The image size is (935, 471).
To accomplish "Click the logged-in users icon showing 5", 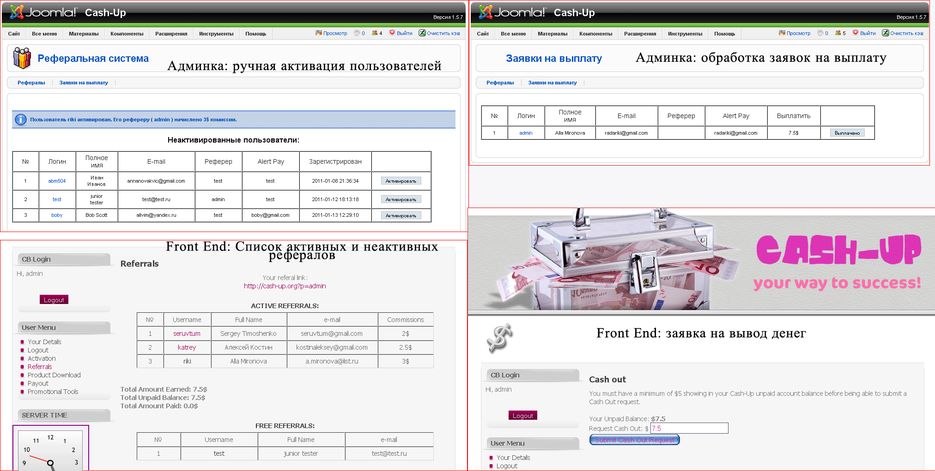I will point(838,33).
